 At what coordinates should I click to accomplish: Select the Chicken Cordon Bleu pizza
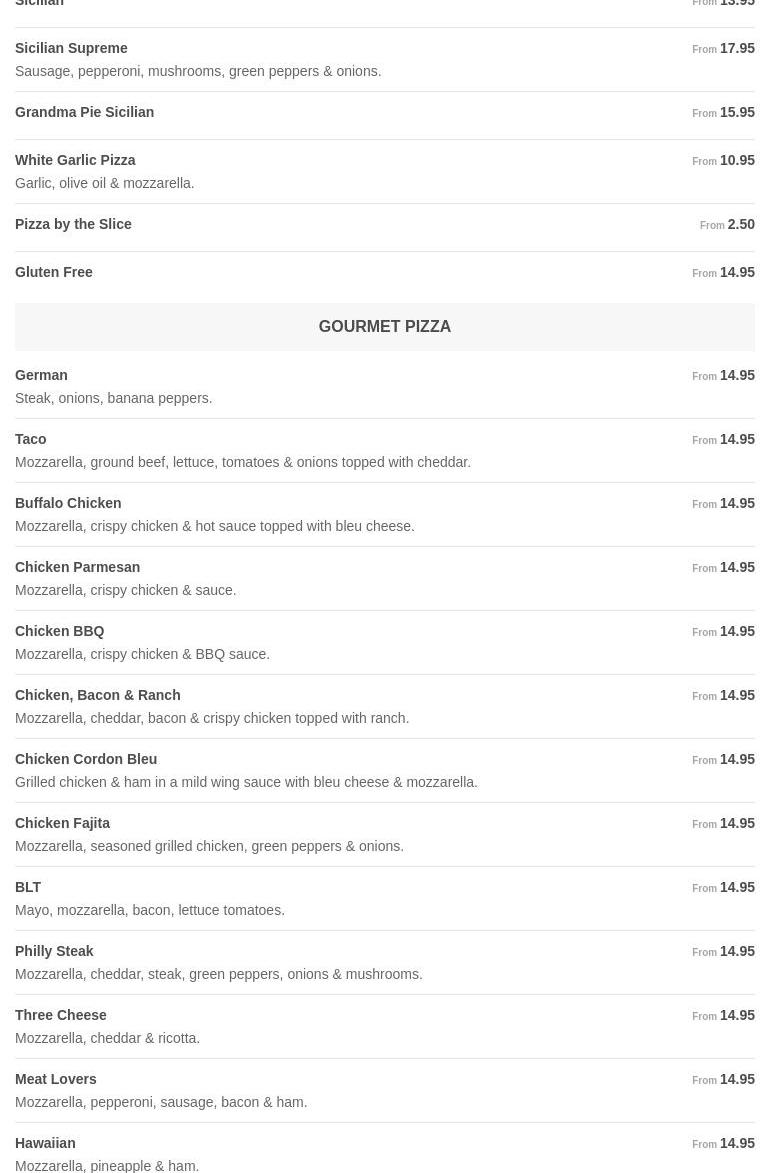[86, 759]
